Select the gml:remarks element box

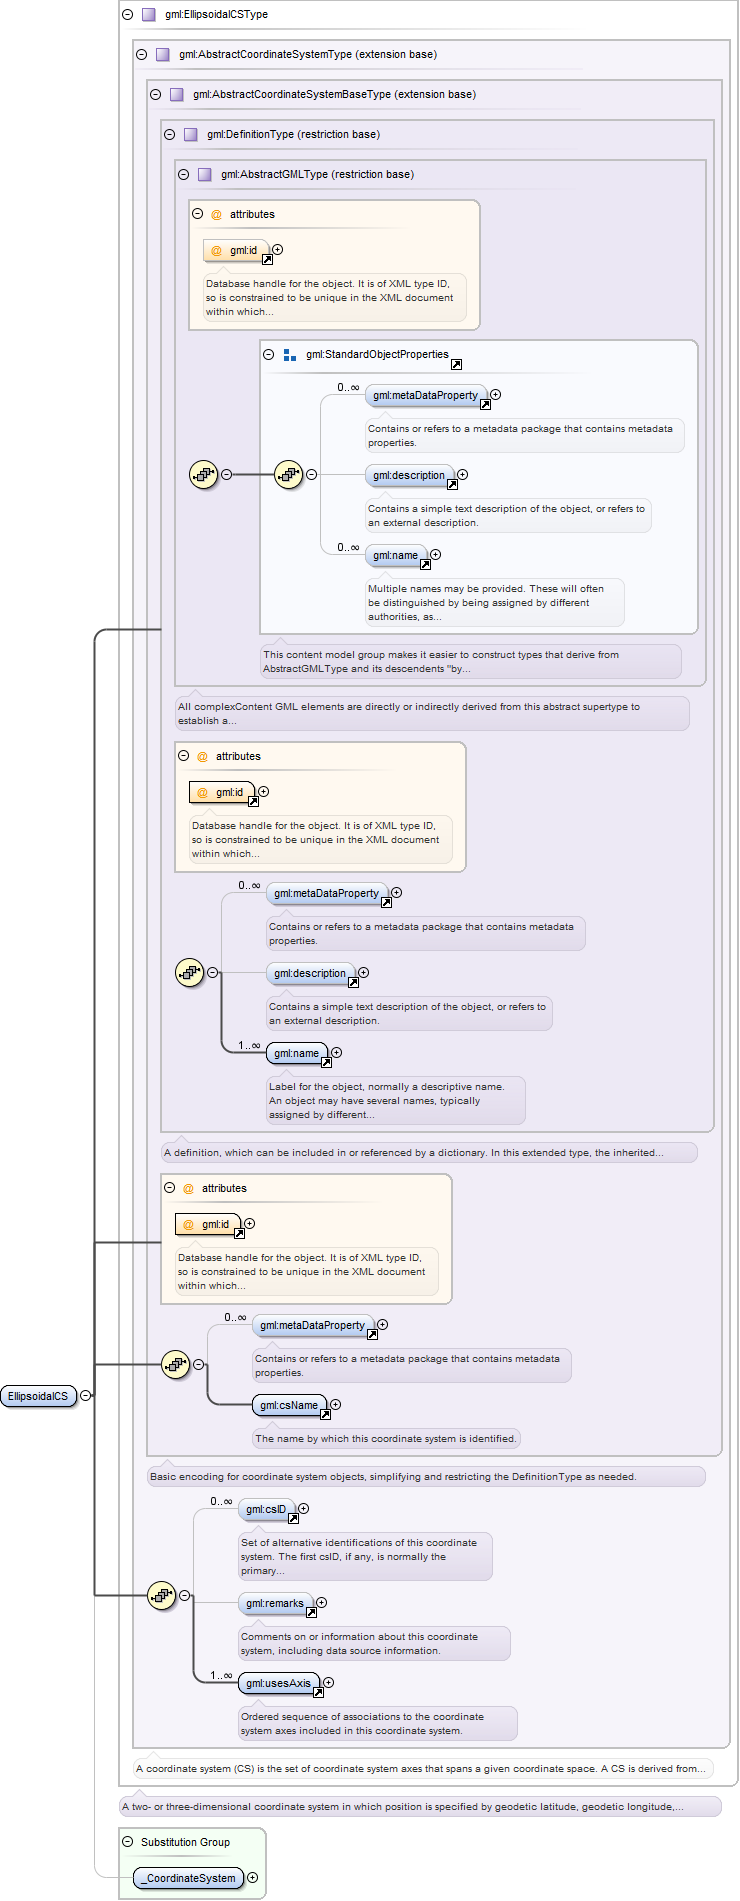pyautogui.click(x=276, y=1603)
